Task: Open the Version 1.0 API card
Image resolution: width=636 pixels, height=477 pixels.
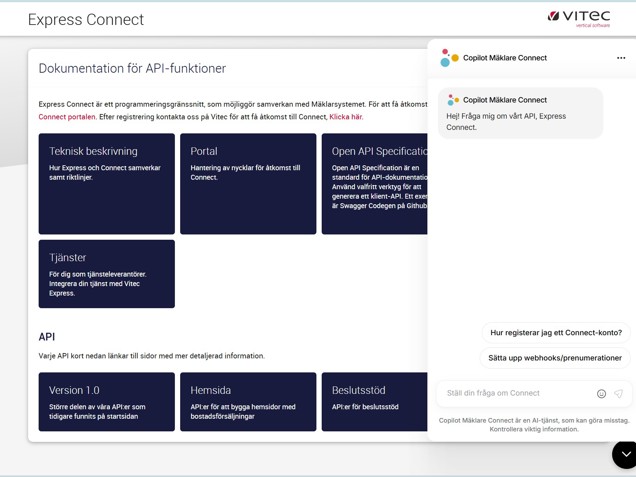Action: pos(106,401)
